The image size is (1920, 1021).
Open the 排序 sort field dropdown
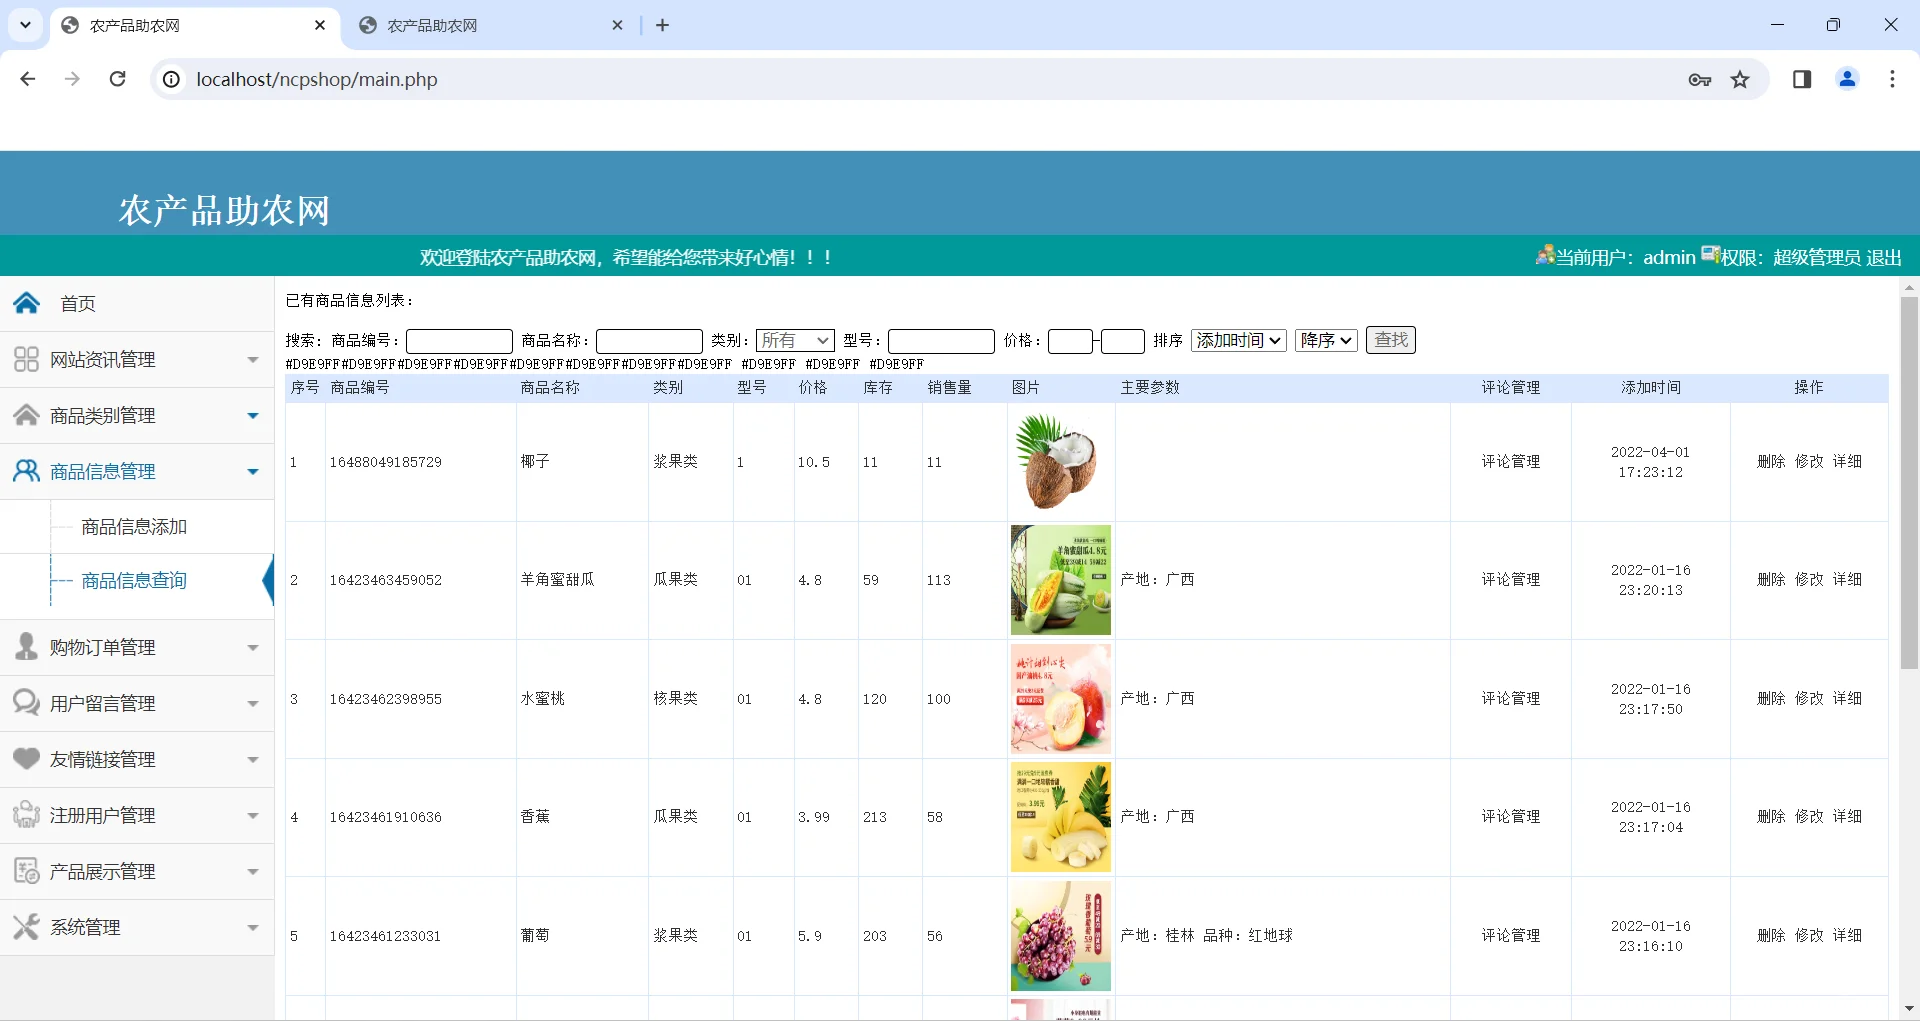pos(1237,340)
